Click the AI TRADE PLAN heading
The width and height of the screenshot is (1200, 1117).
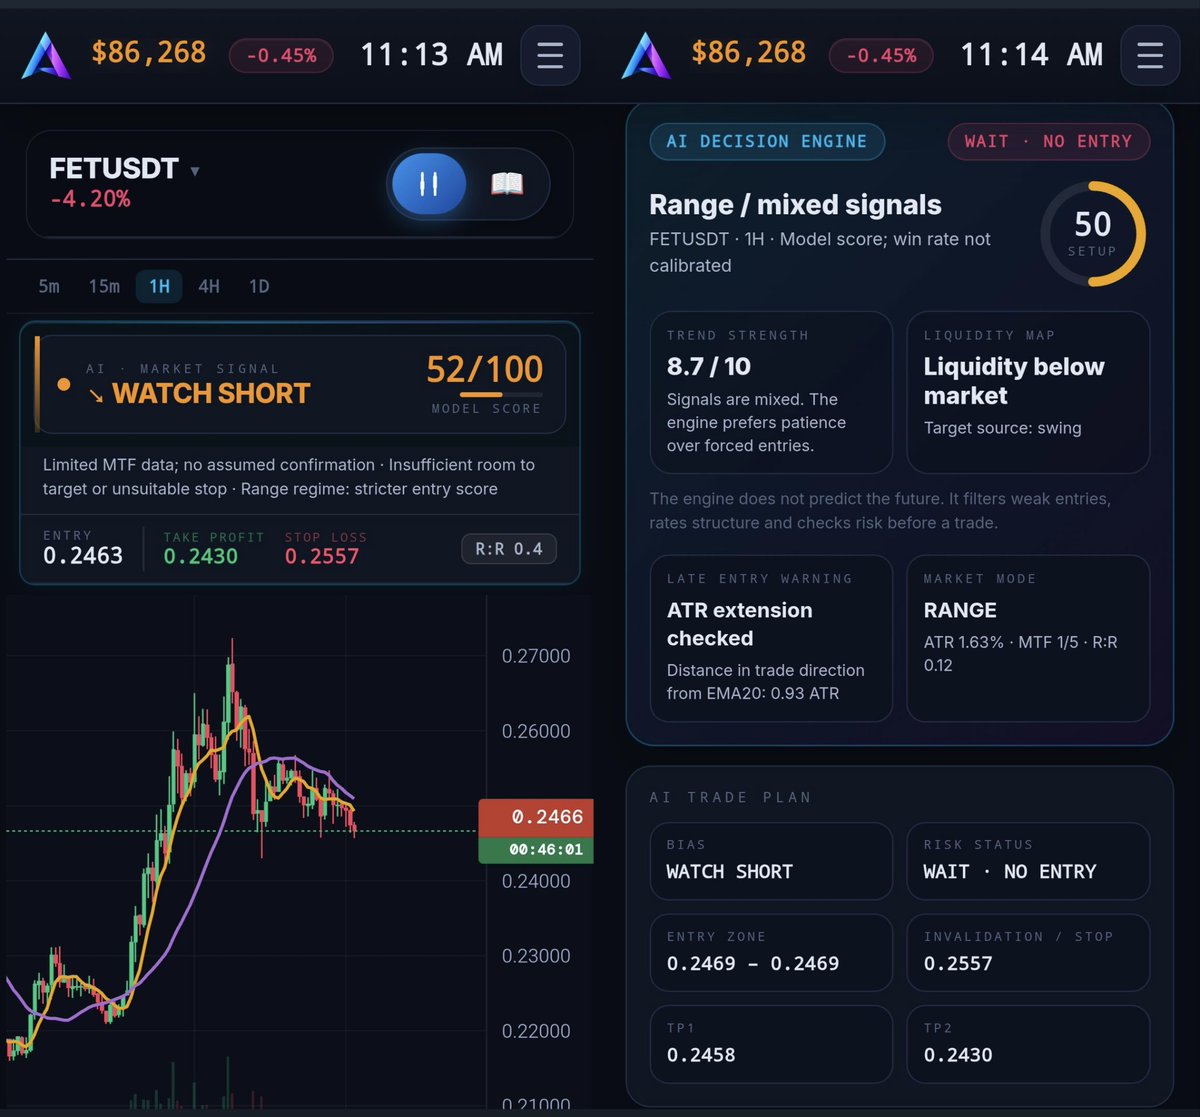[730, 797]
